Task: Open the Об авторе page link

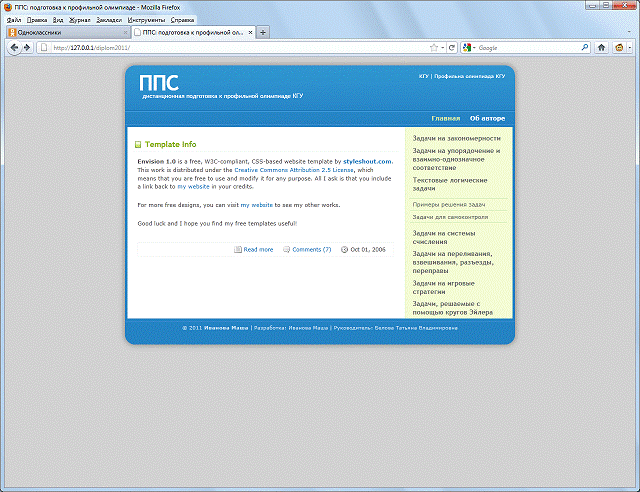Action: pos(487,118)
